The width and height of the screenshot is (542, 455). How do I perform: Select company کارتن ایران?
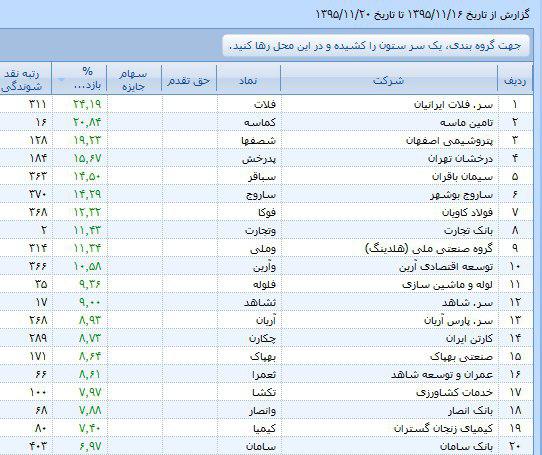(x=469, y=338)
